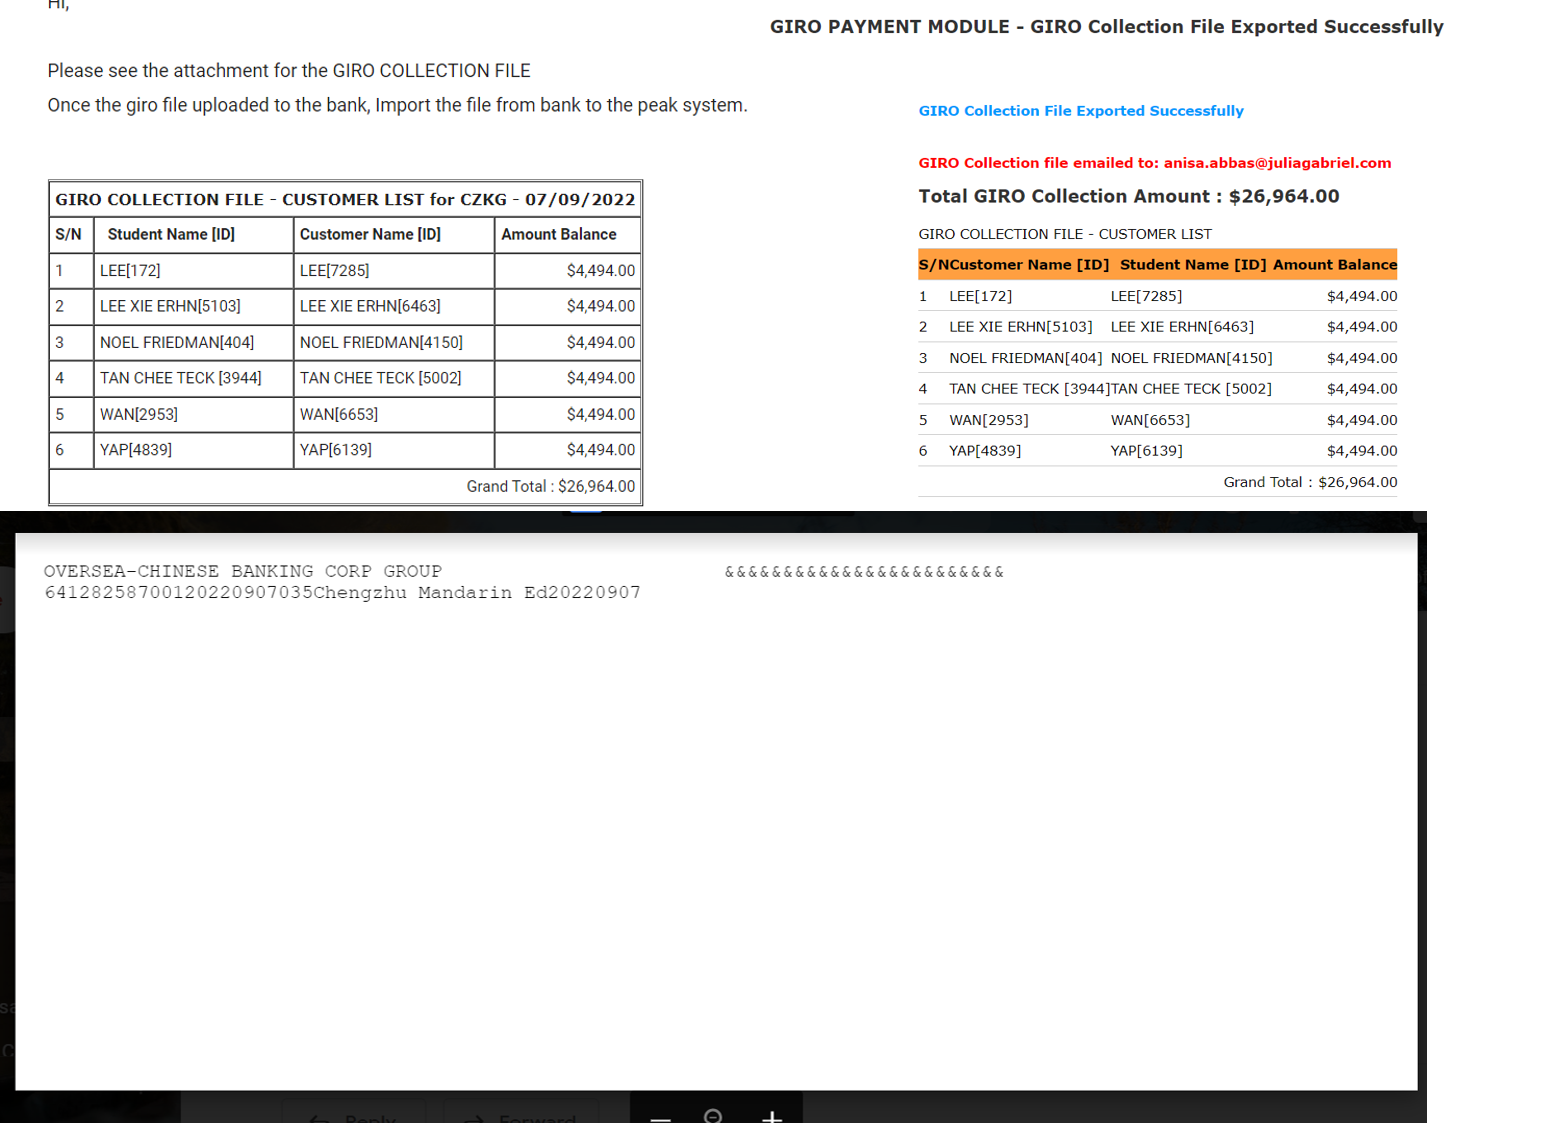1541x1123 pixels.
Task: Click the YAP[4839] cell in bordered table
Action: coord(194,451)
